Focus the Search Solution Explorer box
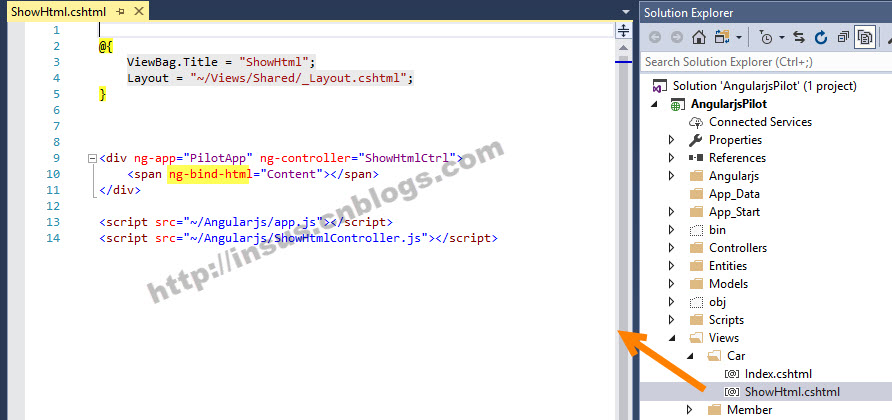The height and width of the screenshot is (420, 892). (766, 61)
